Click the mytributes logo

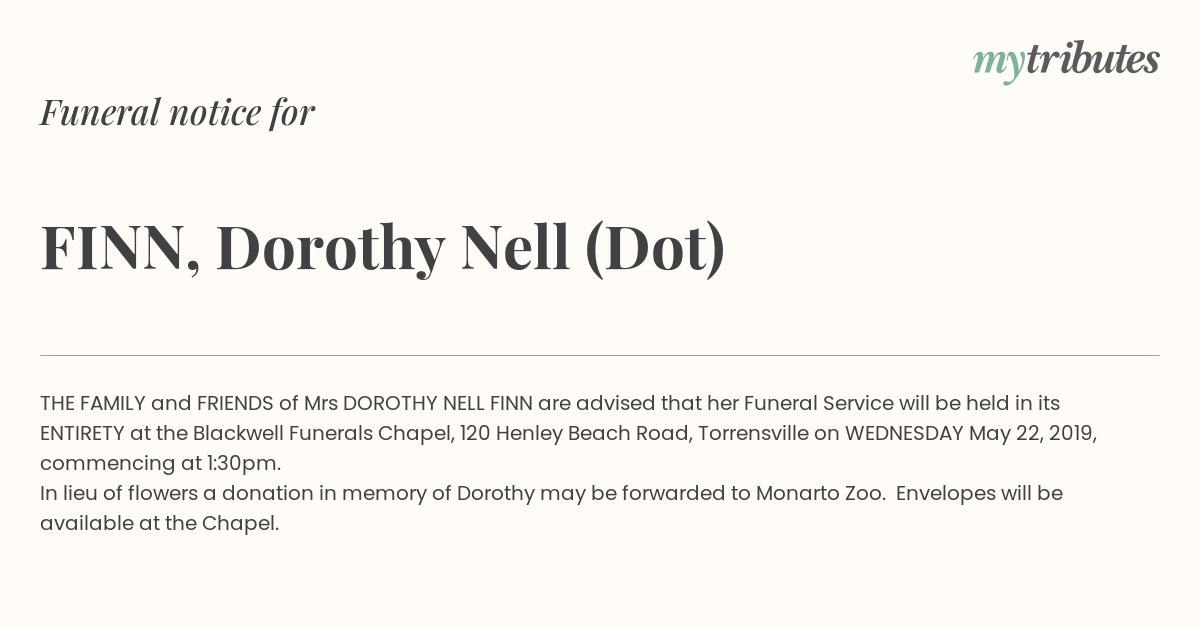[1066, 61]
